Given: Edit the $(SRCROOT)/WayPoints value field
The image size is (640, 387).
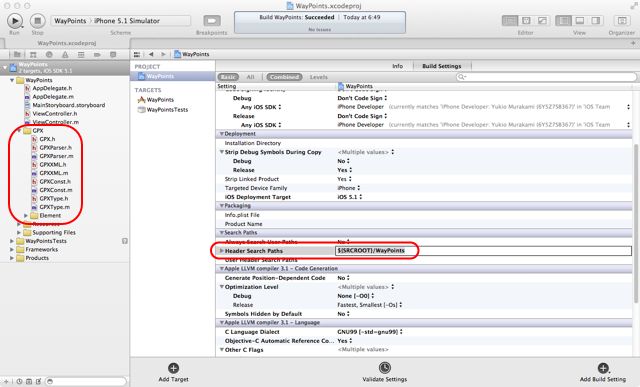Looking at the screenshot, I should (x=483, y=251).
